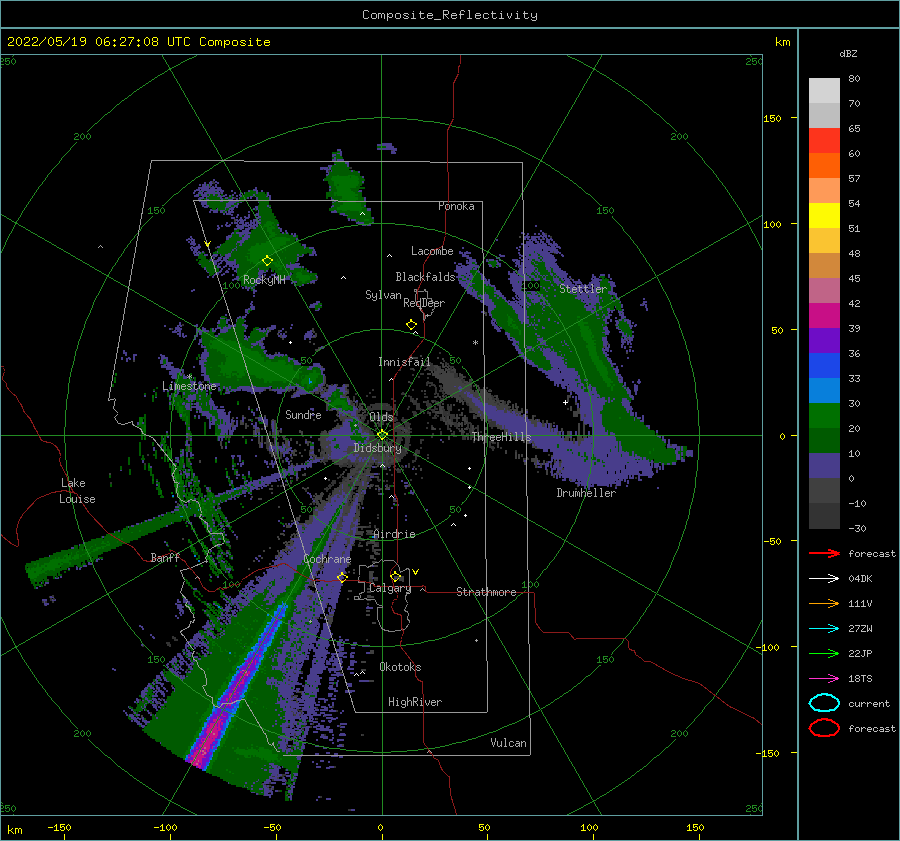Select the red forecast ellipse icon
This screenshot has width=900, height=841.
tap(824, 728)
